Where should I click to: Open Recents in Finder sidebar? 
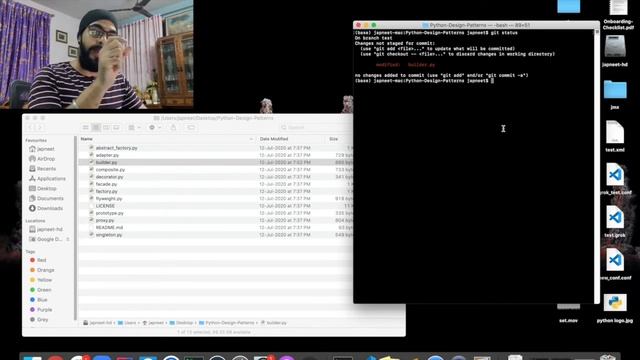[x=42, y=169]
